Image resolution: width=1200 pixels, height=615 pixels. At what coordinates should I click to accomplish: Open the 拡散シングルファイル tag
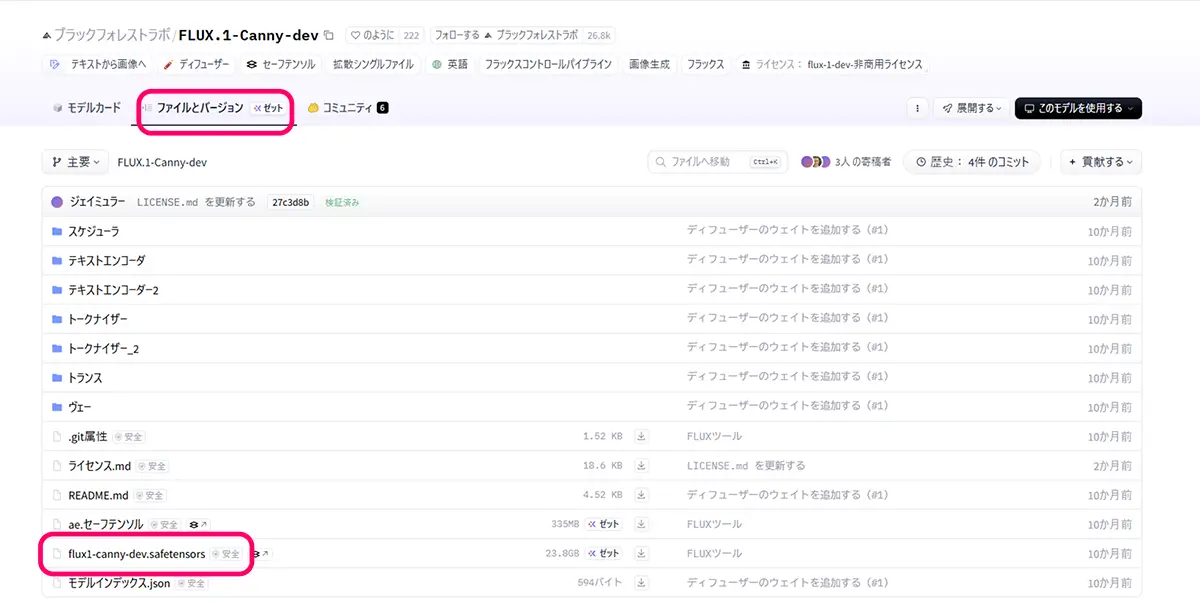click(x=373, y=64)
